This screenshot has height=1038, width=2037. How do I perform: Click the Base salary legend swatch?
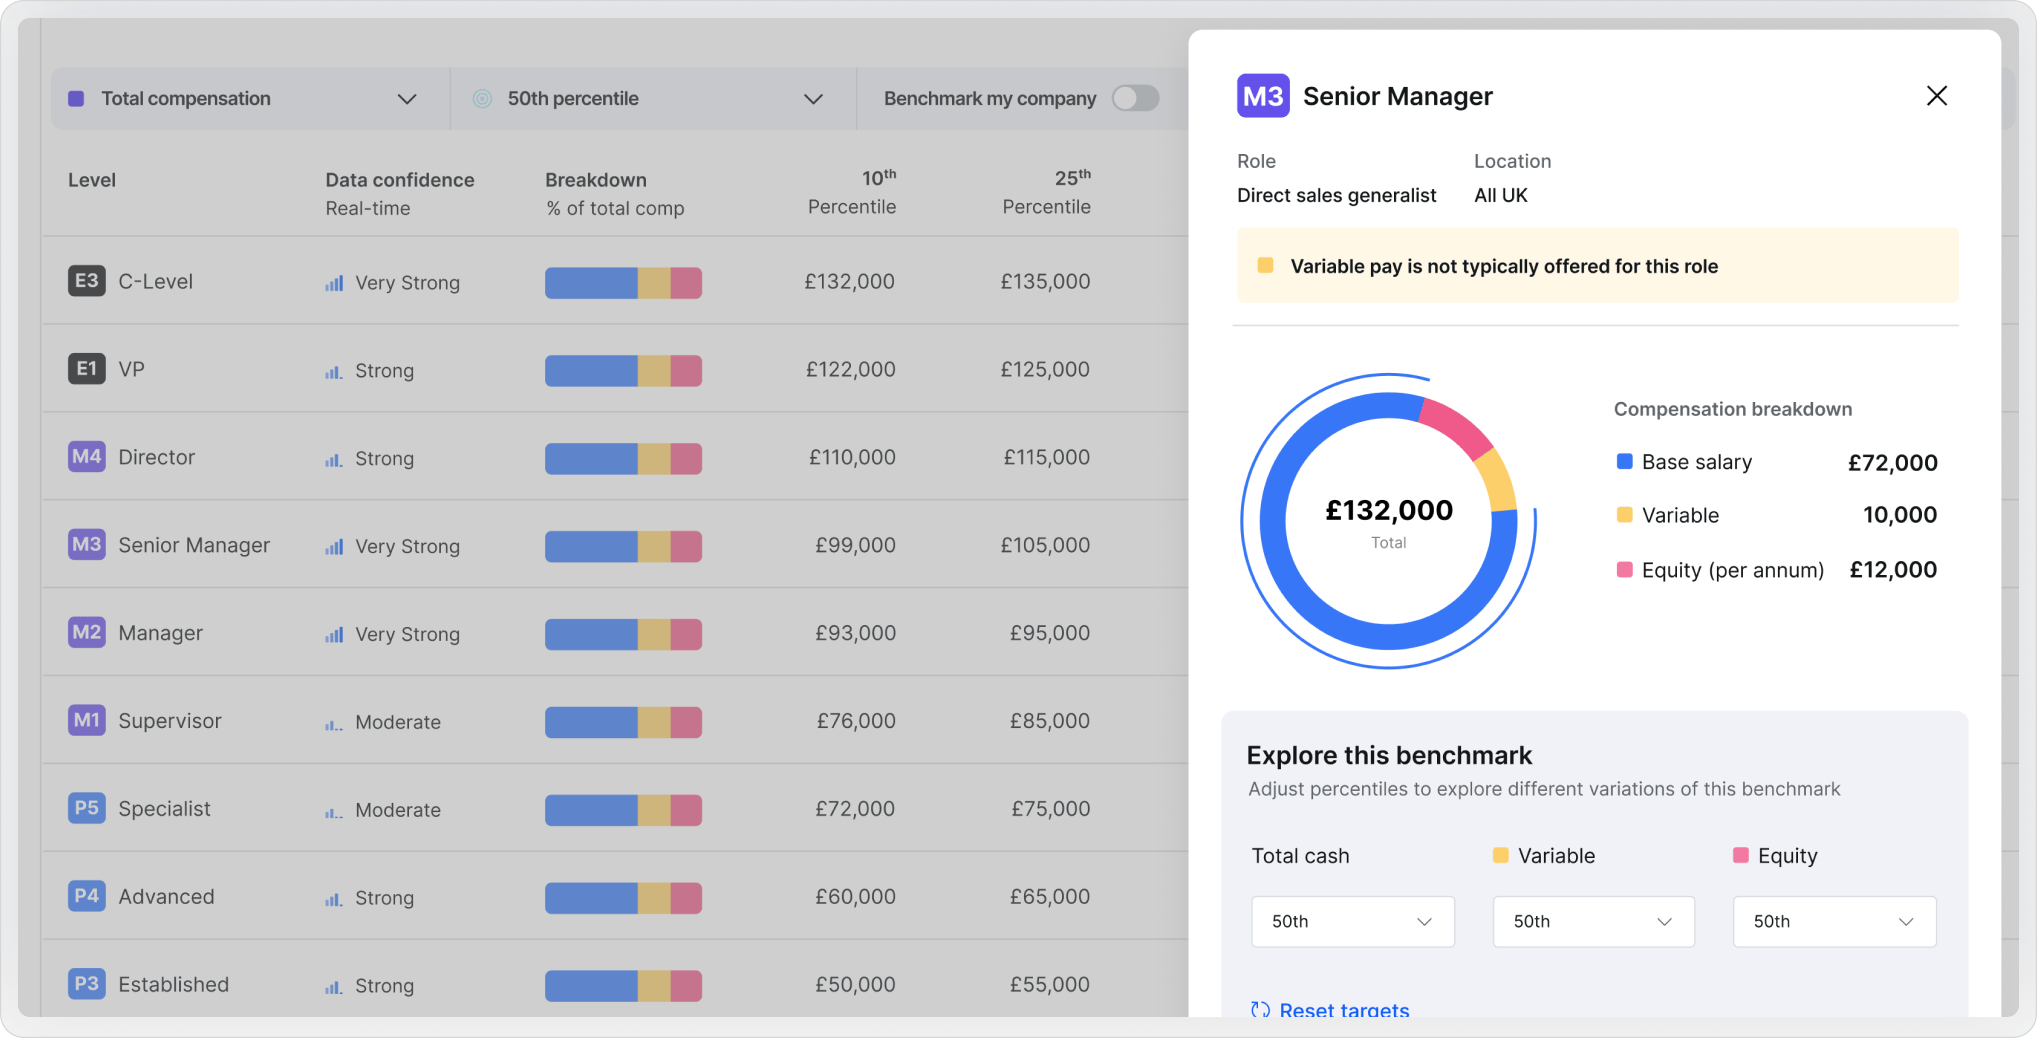pos(1624,461)
